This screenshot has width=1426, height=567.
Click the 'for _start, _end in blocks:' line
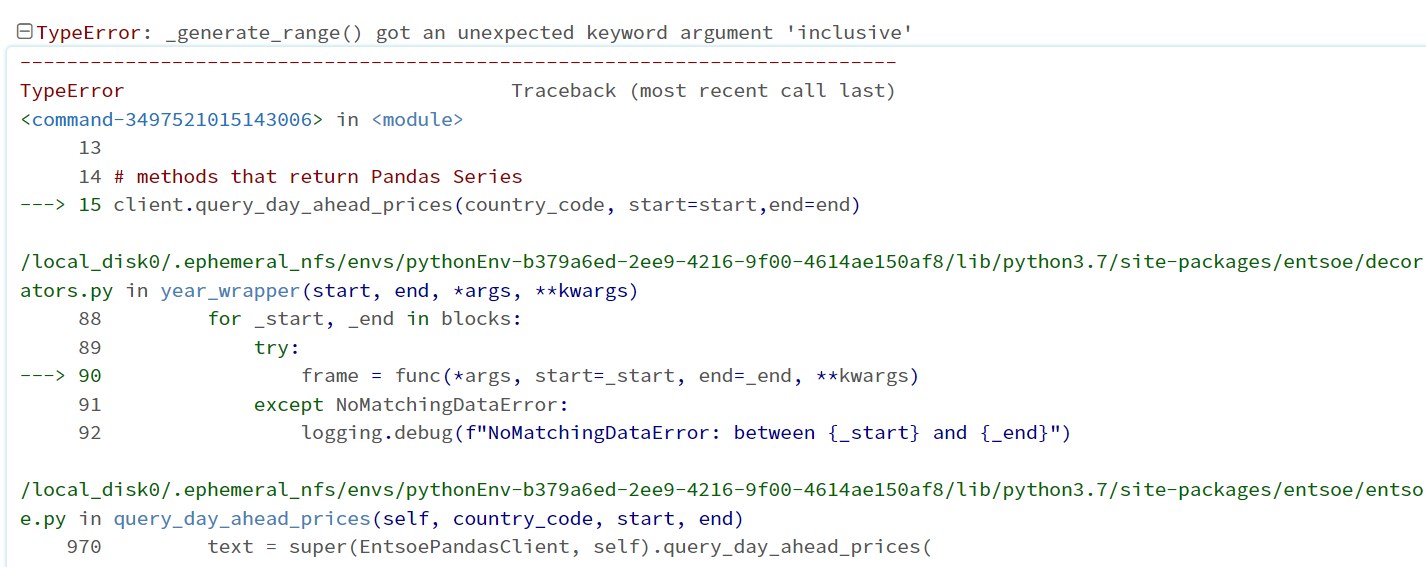(x=365, y=319)
